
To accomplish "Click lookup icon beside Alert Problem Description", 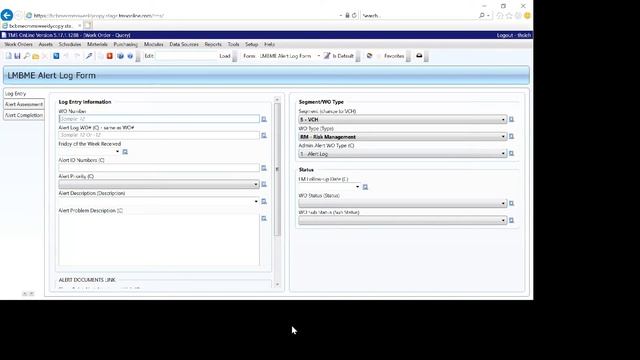I will click(264, 218).
